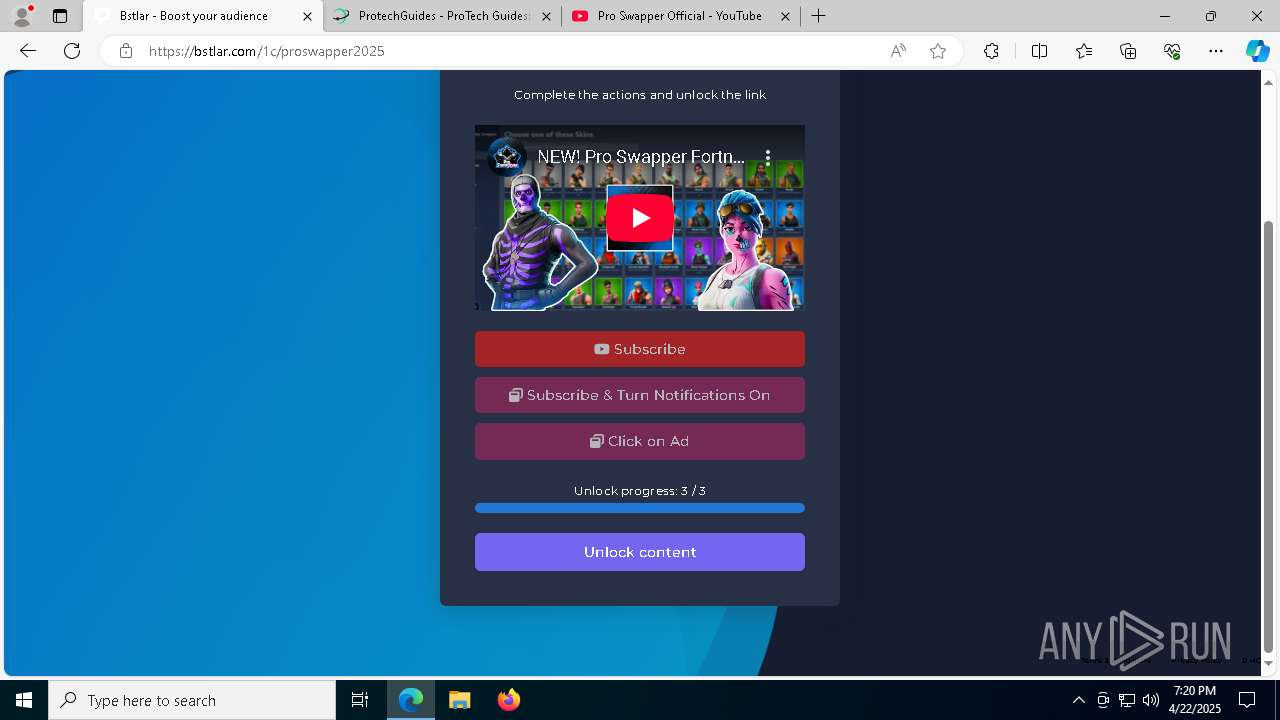The image size is (1280, 720).
Task: Open video title NEW! Pro Swapper Fortn...
Action: pyautogui.click(x=641, y=157)
